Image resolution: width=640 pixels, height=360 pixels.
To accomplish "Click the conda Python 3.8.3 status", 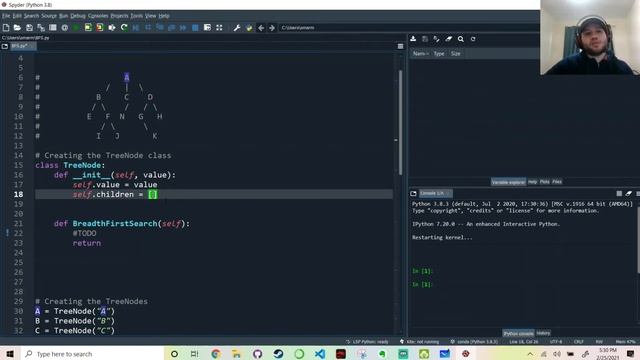I will tap(474, 342).
